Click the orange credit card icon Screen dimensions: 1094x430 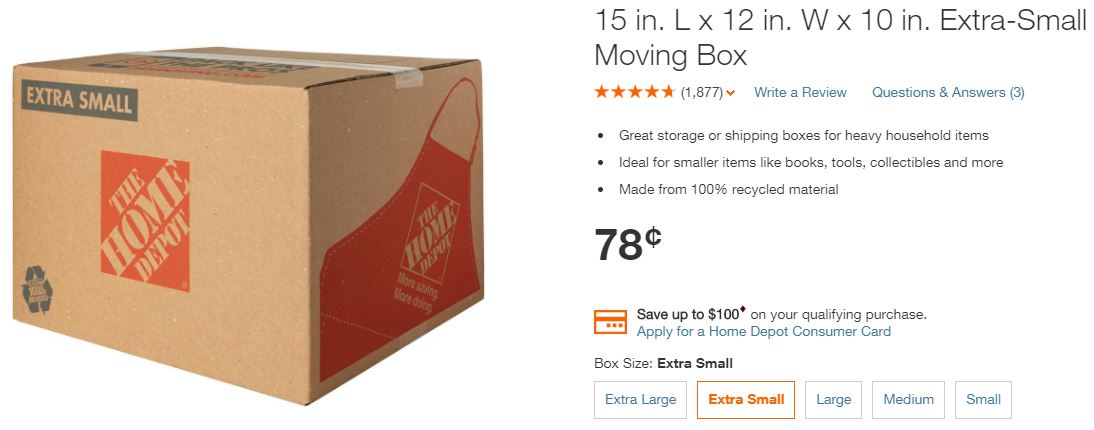point(610,322)
